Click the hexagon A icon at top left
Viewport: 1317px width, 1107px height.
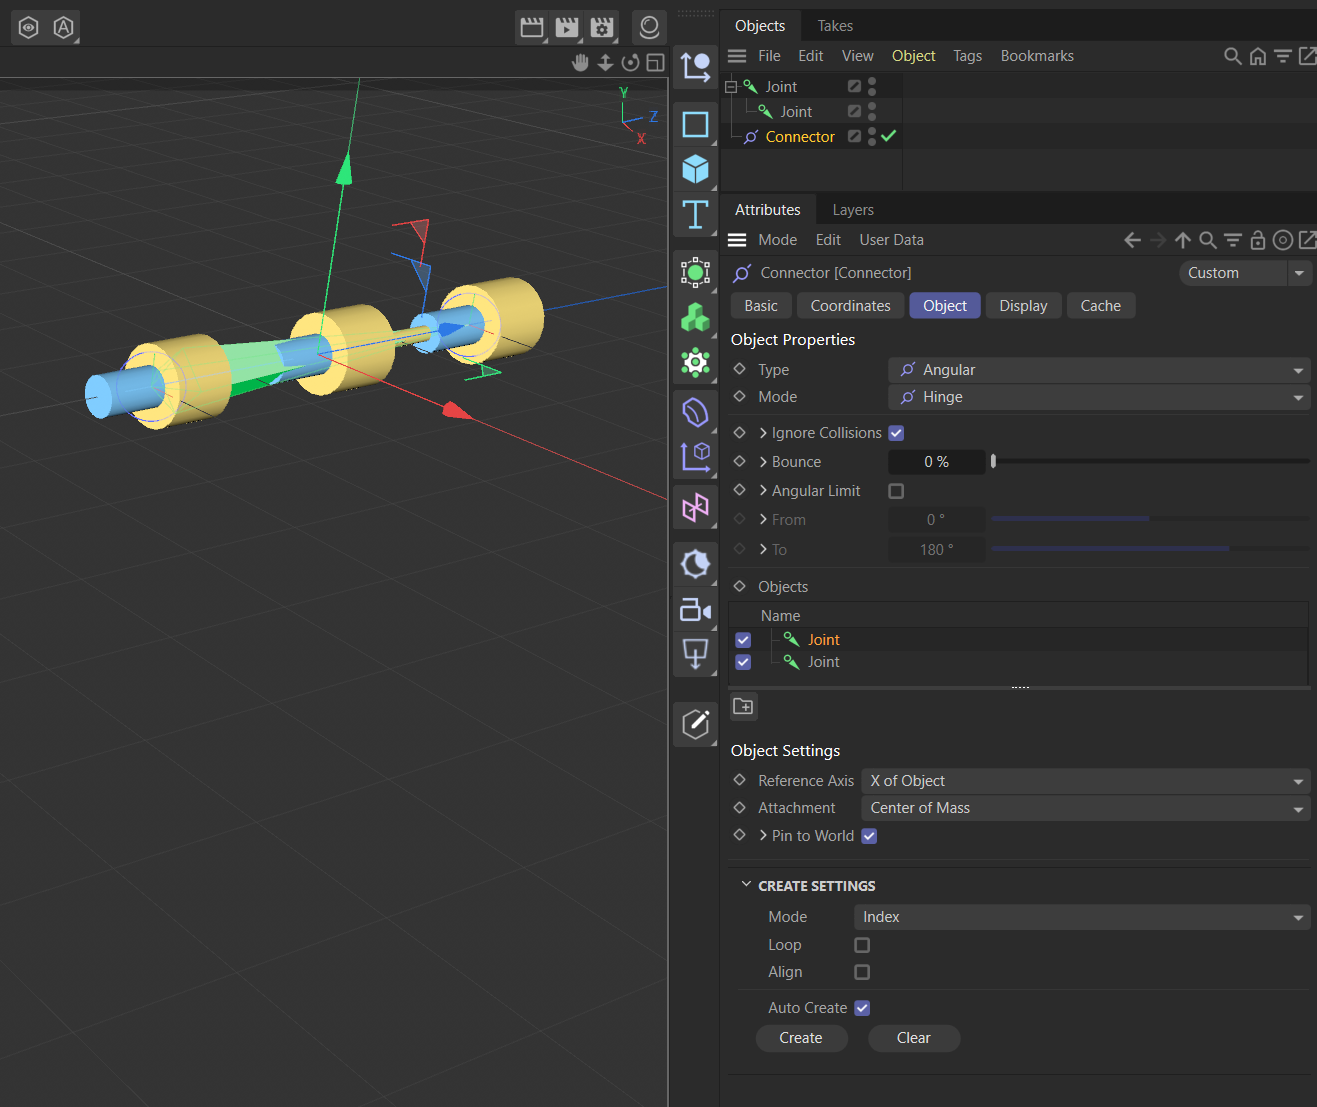(63, 27)
